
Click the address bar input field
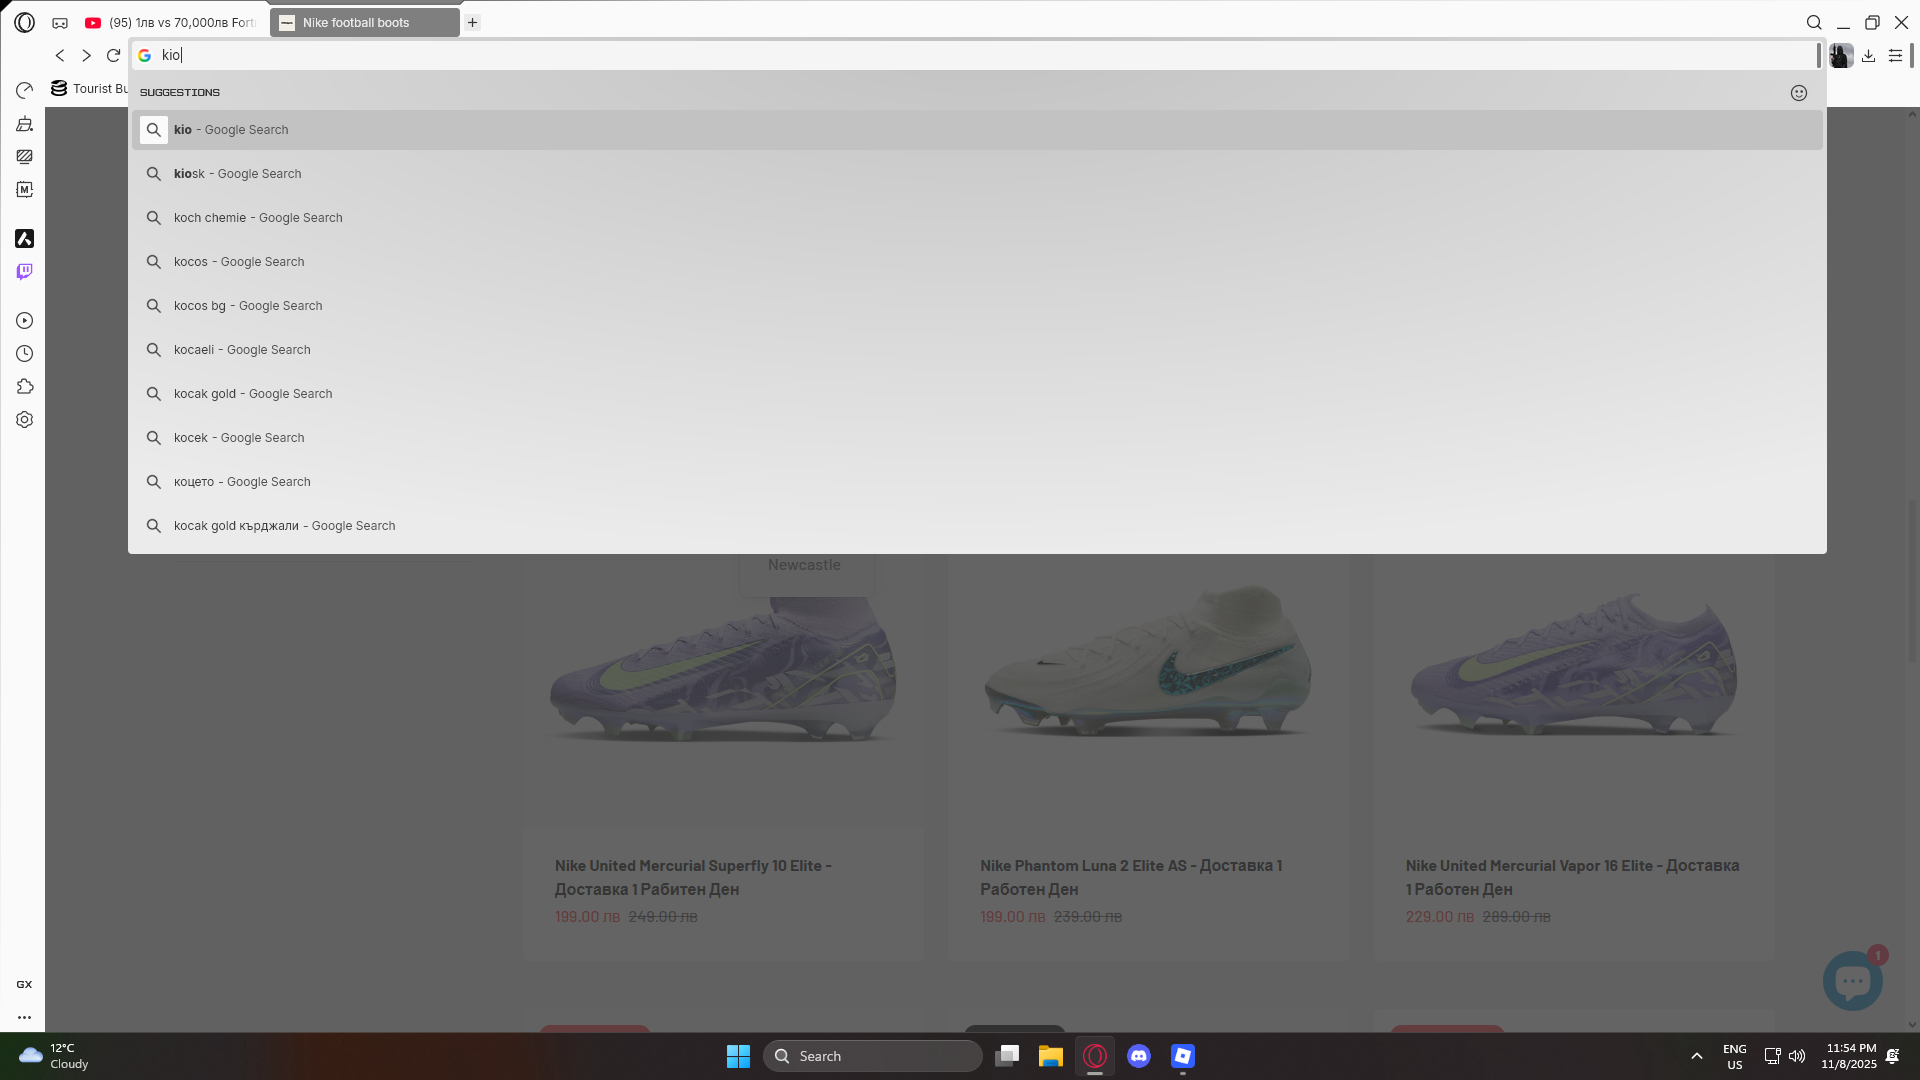pos(900,56)
